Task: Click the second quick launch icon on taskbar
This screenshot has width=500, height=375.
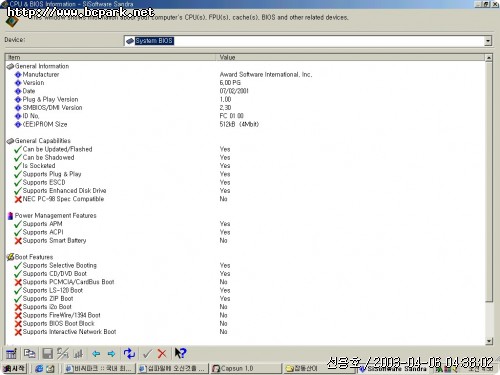Action: [50, 369]
